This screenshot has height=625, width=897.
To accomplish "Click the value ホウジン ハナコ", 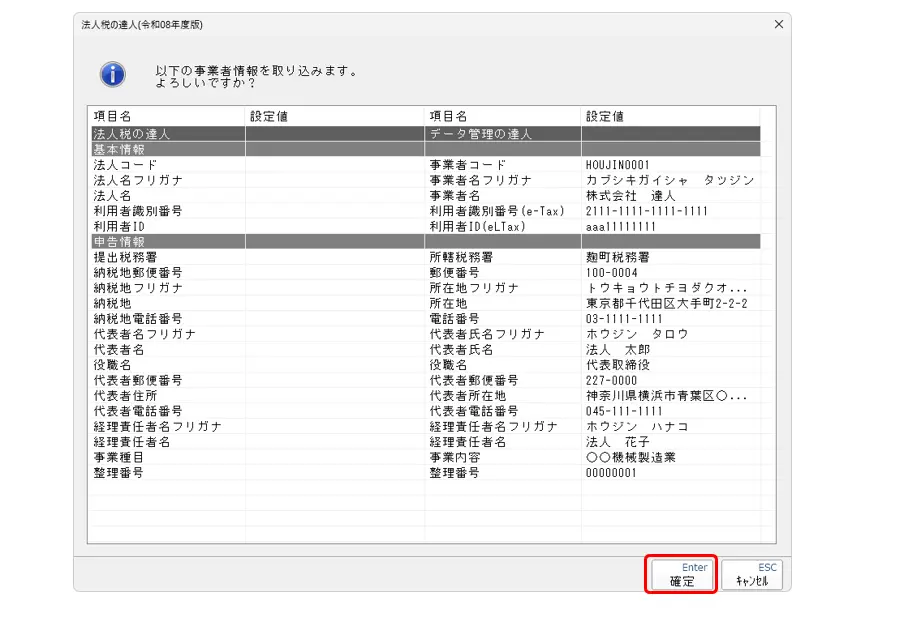I will pyautogui.click(x=637, y=427).
